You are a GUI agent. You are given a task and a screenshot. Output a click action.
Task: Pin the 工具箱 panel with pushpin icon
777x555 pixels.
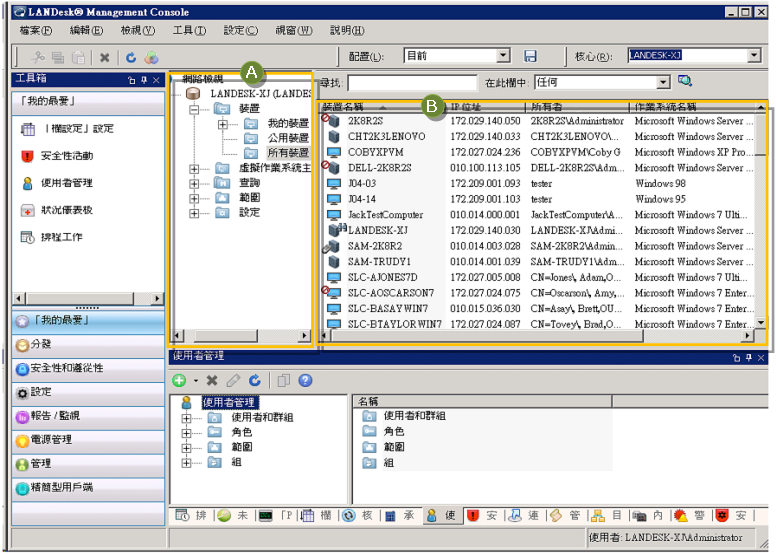(x=144, y=80)
